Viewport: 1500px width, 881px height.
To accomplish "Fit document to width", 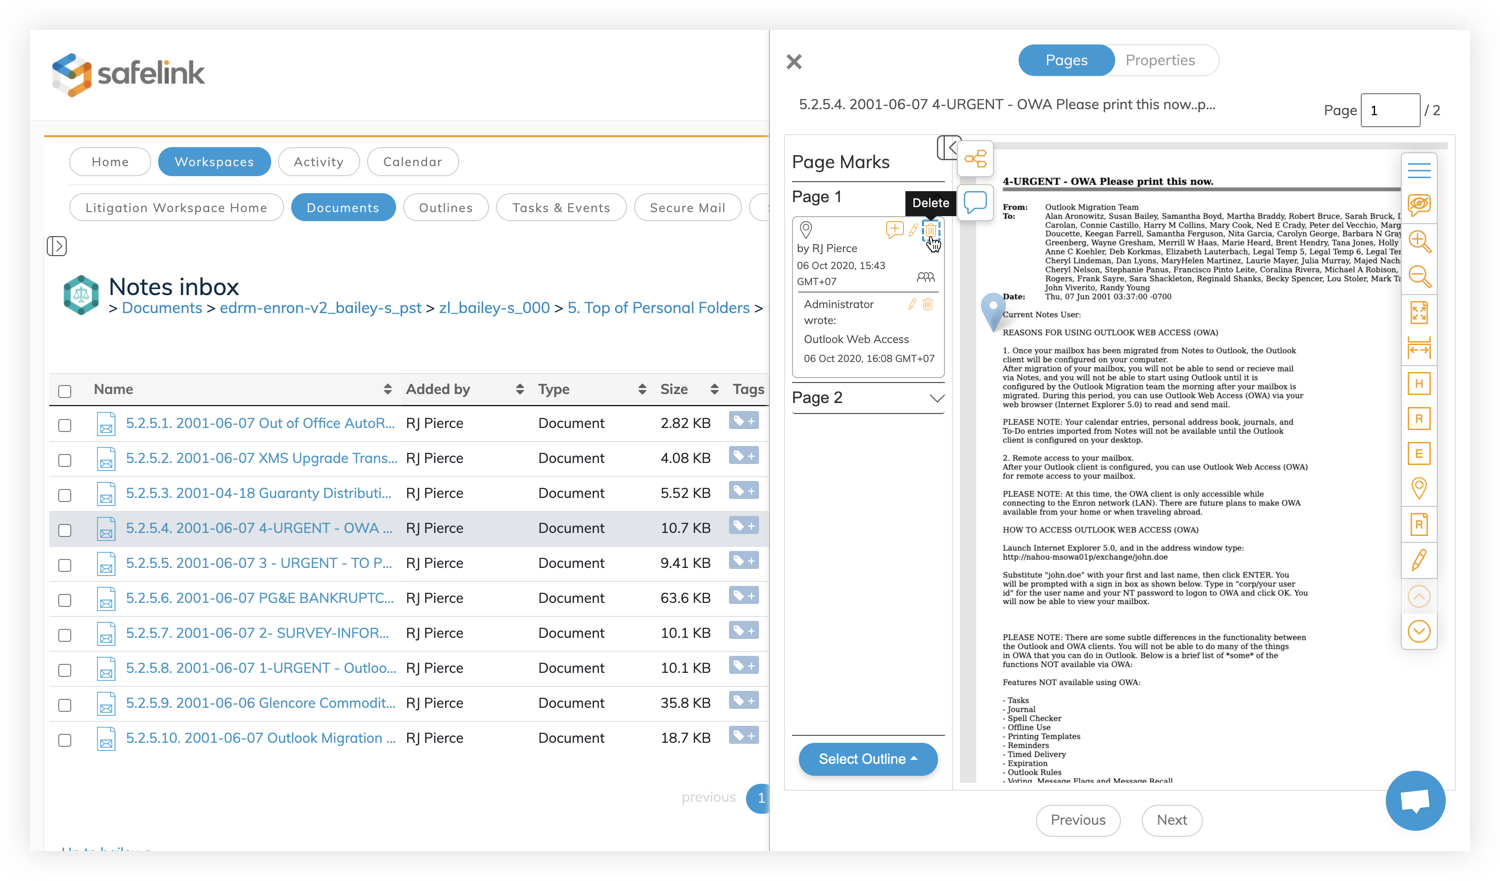I will (x=1419, y=348).
